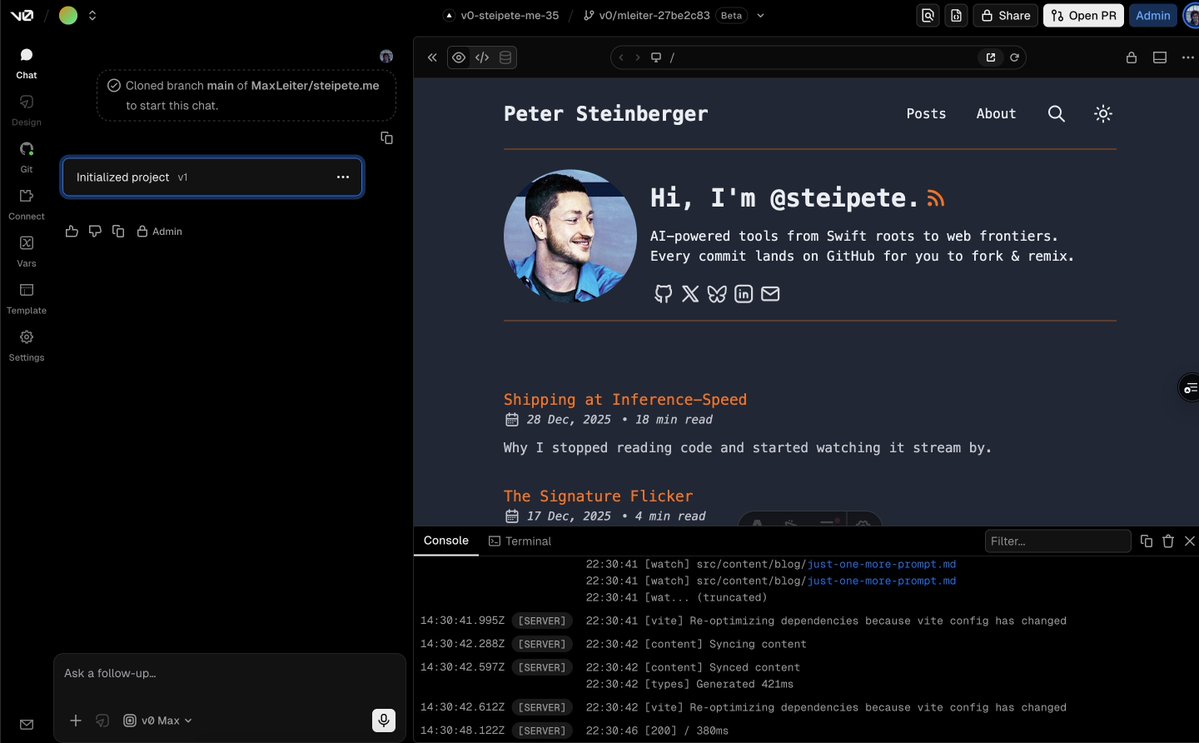Open the Template sidebar panel
Image resolution: width=1199 pixels, height=743 pixels.
pos(26,299)
